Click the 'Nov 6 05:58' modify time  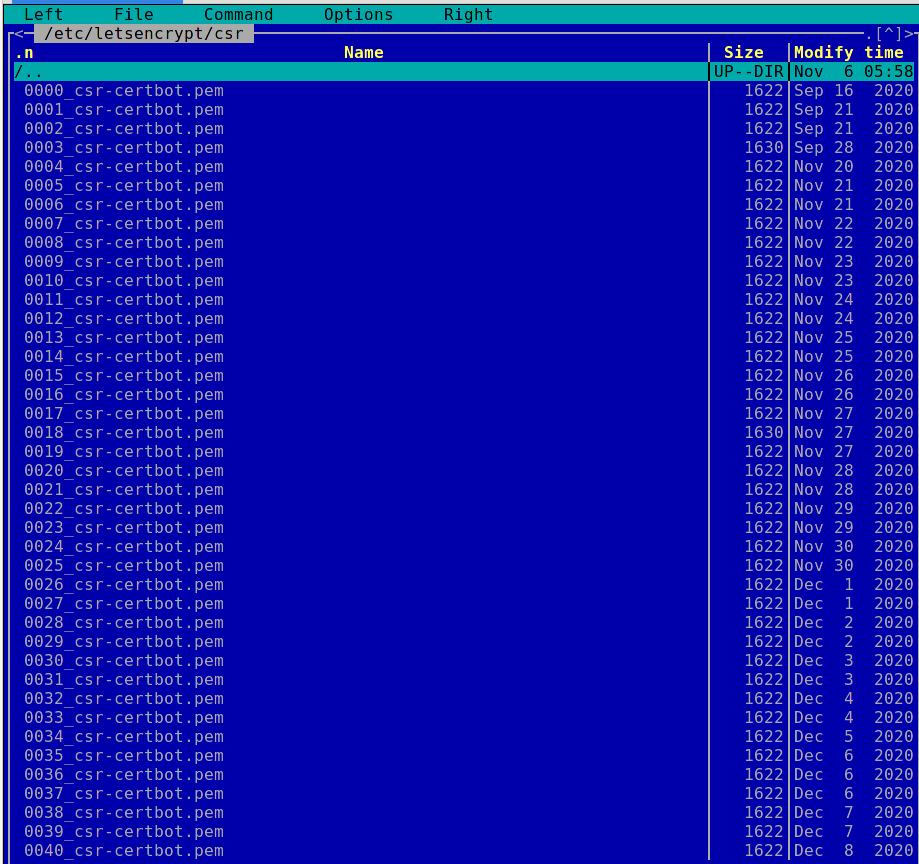click(x=853, y=72)
